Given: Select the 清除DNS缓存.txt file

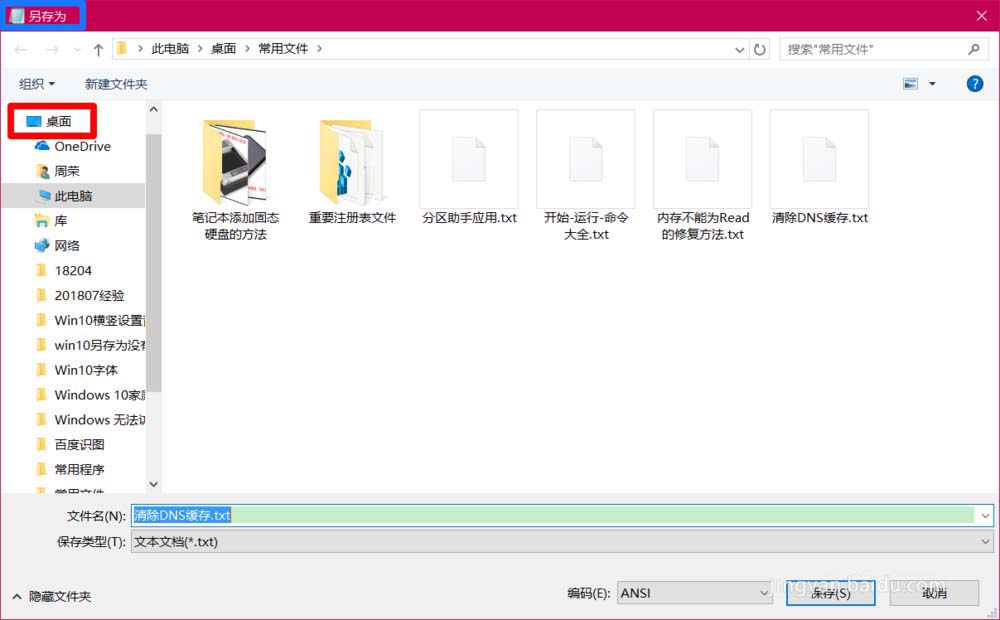Looking at the screenshot, I should coord(820,159).
